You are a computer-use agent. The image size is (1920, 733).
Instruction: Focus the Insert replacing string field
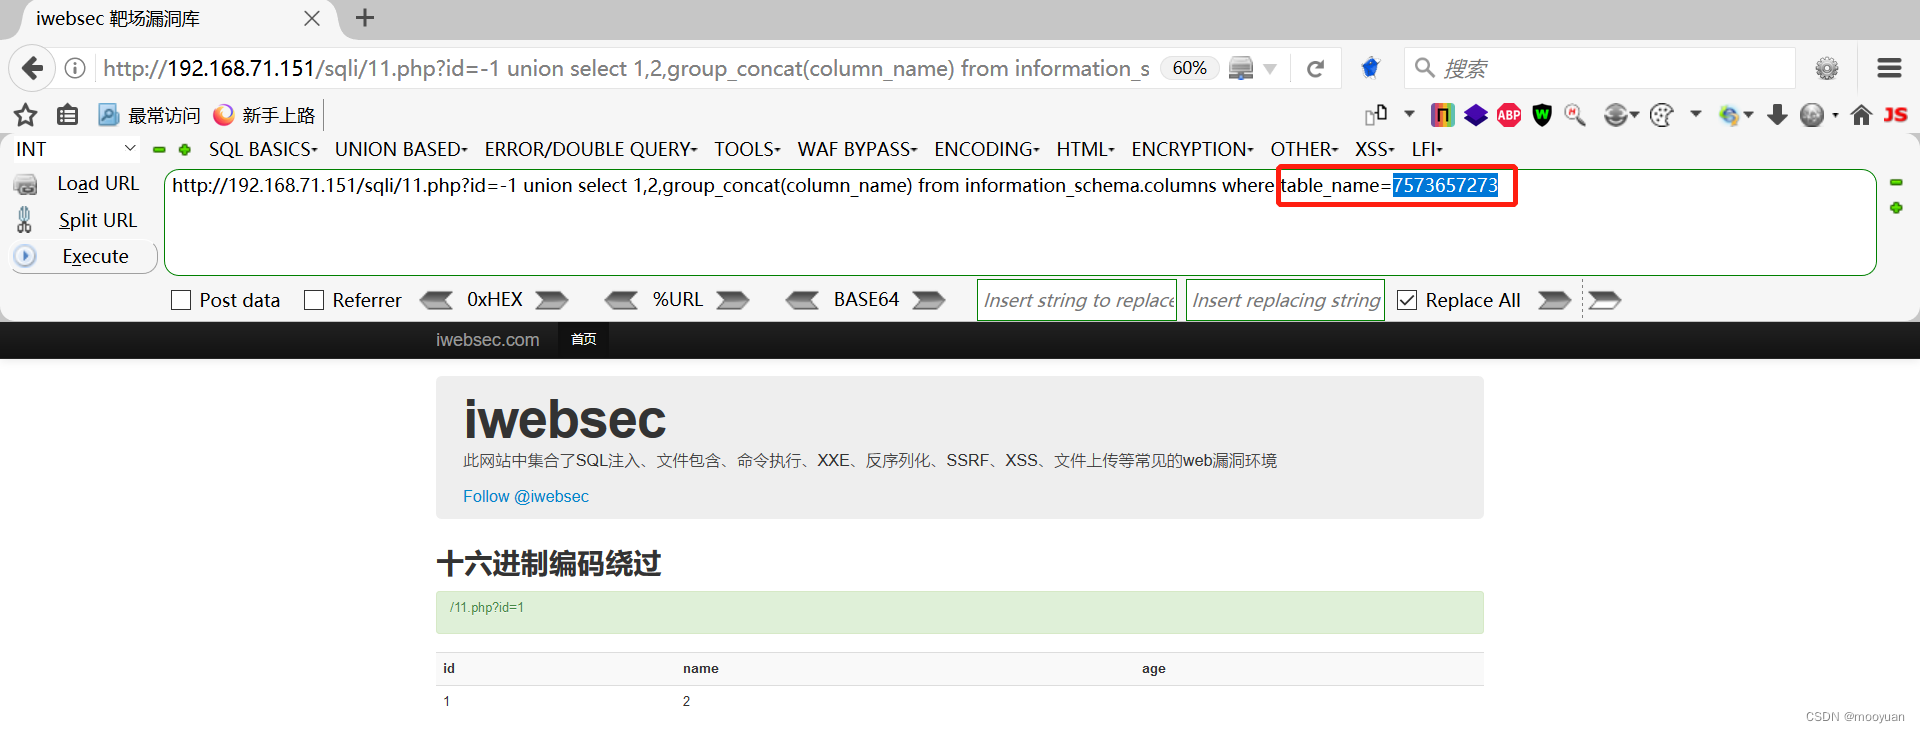tap(1286, 300)
